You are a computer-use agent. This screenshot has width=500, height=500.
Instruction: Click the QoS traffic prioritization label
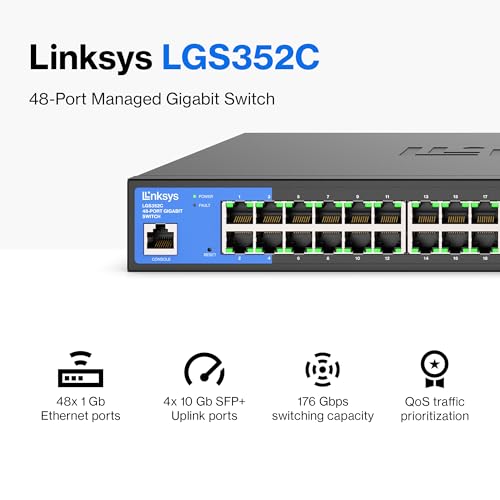coord(435,409)
